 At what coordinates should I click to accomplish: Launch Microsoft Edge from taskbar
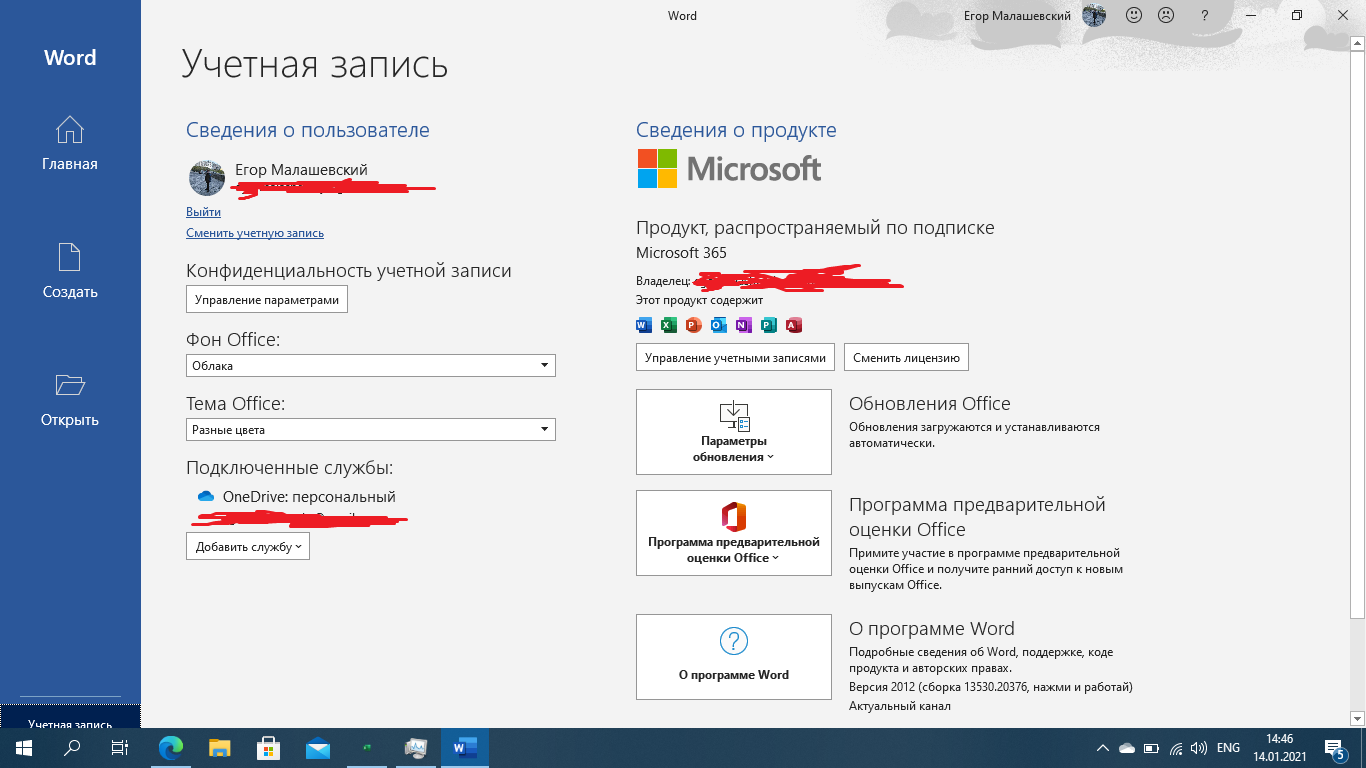171,748
